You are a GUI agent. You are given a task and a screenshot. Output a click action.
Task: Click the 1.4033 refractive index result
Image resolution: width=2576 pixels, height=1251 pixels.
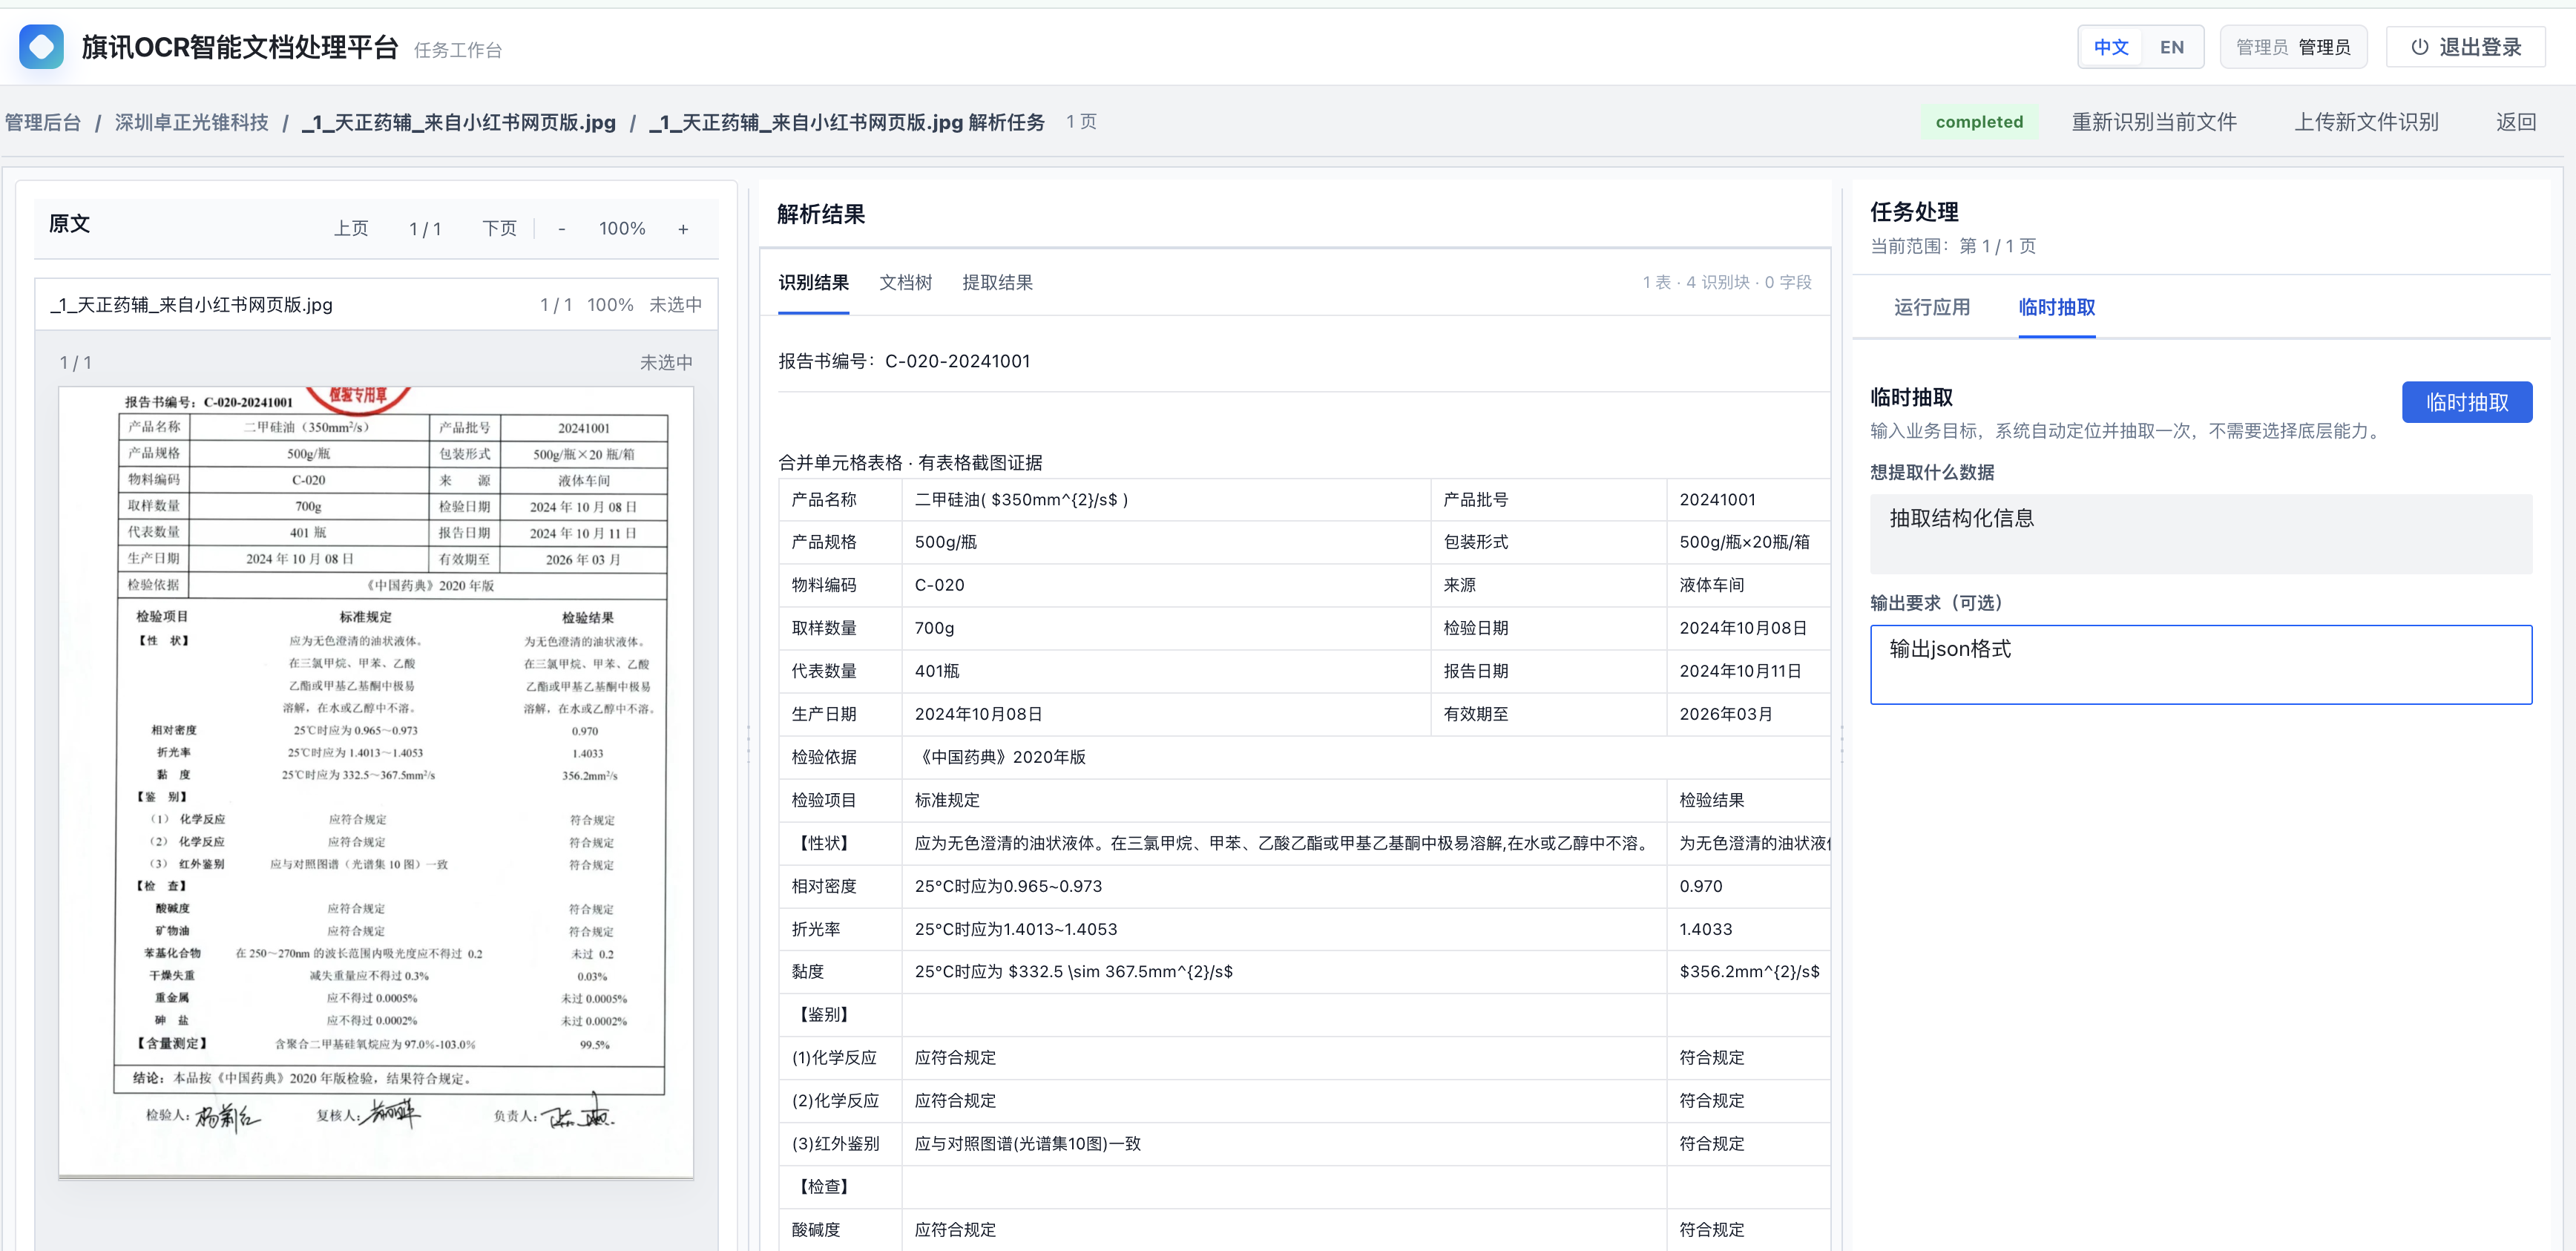(x=1747, y=930)
